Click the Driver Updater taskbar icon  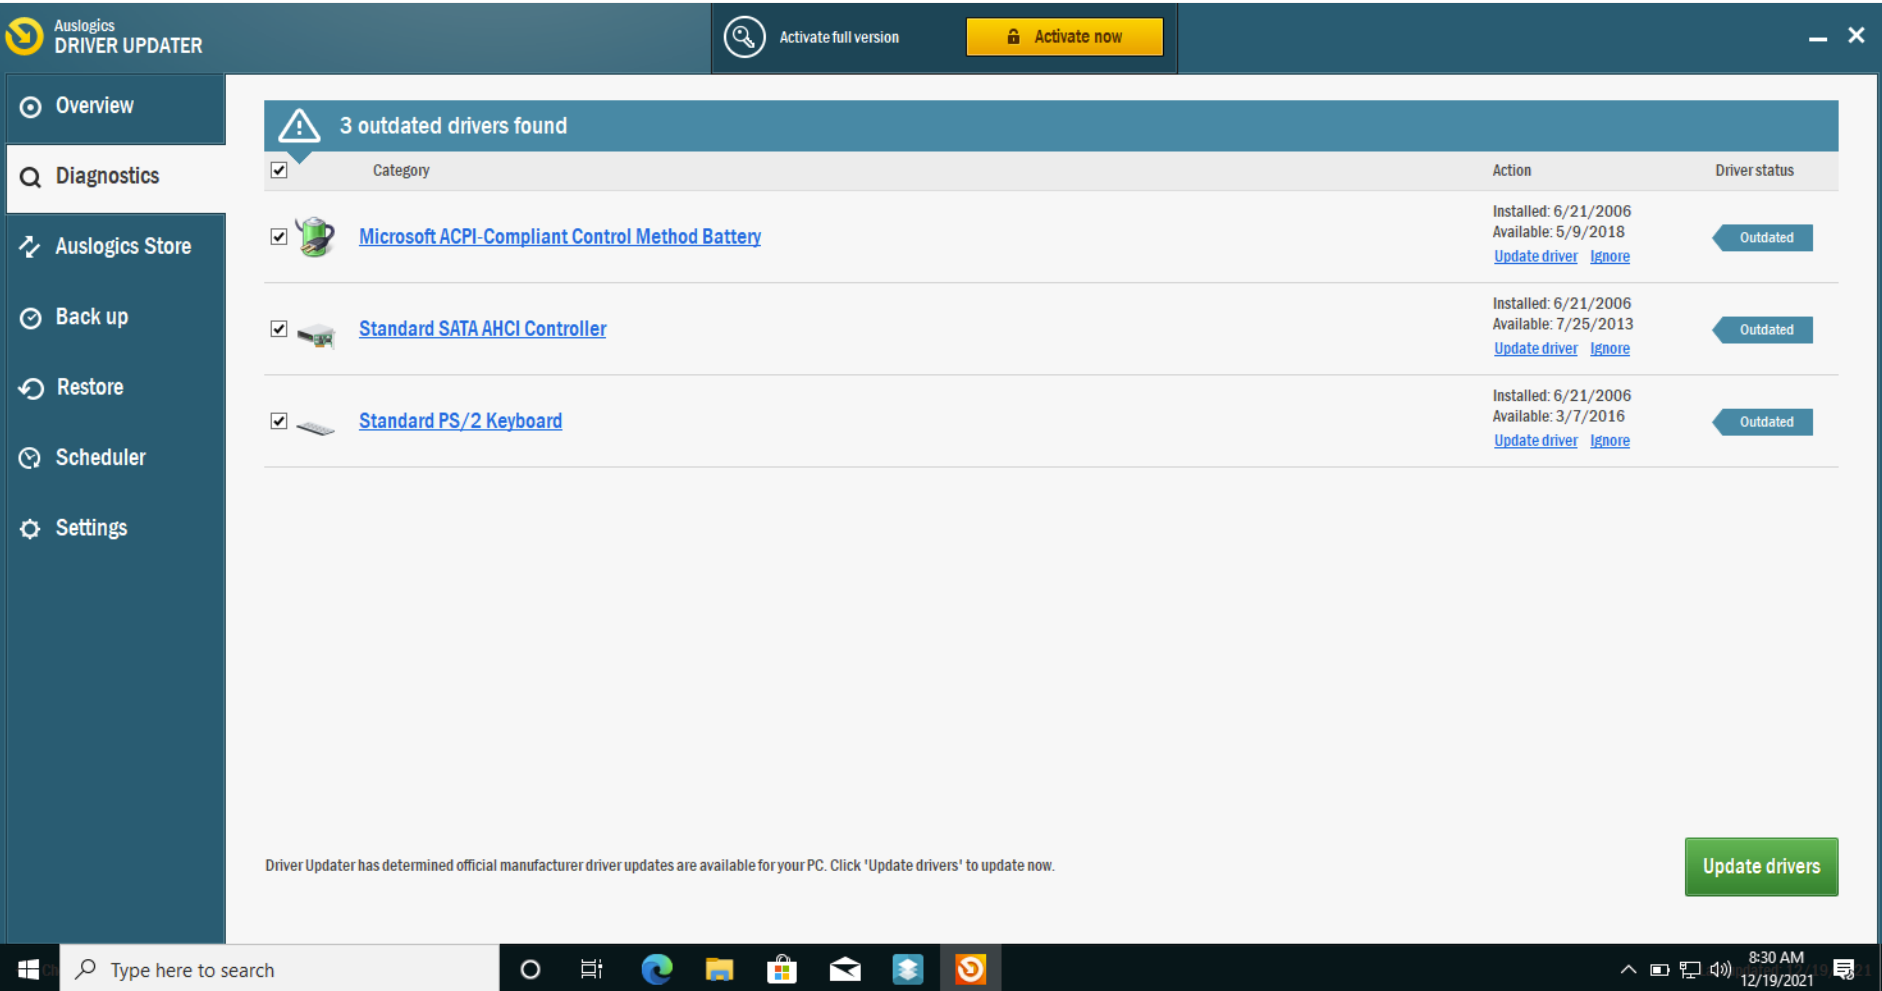point(970,969)
